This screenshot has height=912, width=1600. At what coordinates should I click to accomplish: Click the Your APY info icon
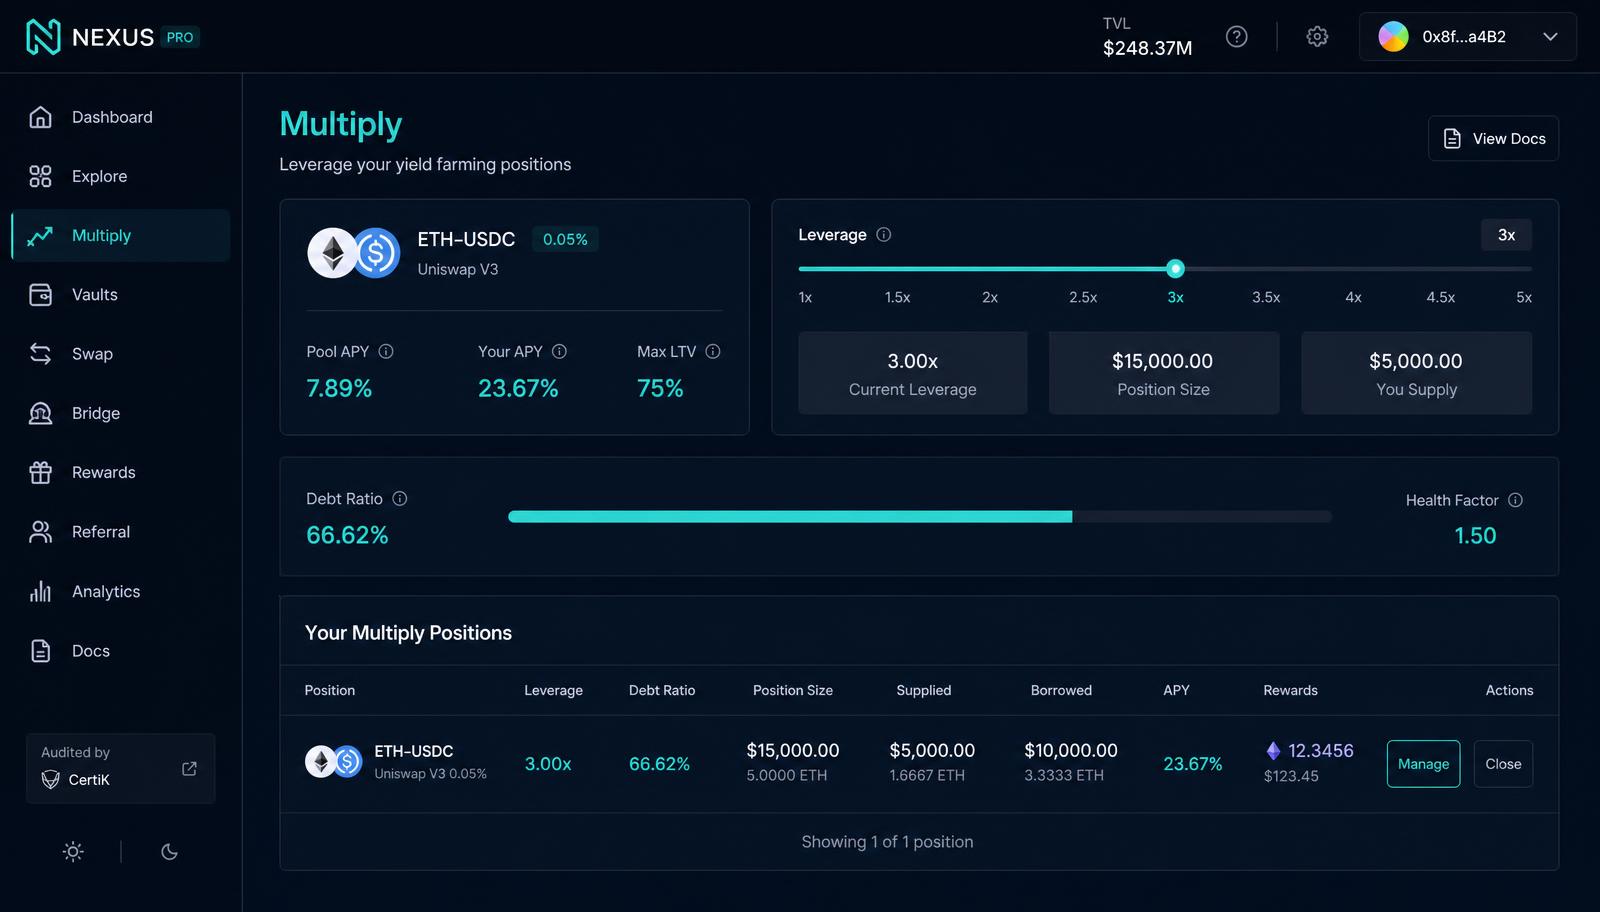coord(560,351)
